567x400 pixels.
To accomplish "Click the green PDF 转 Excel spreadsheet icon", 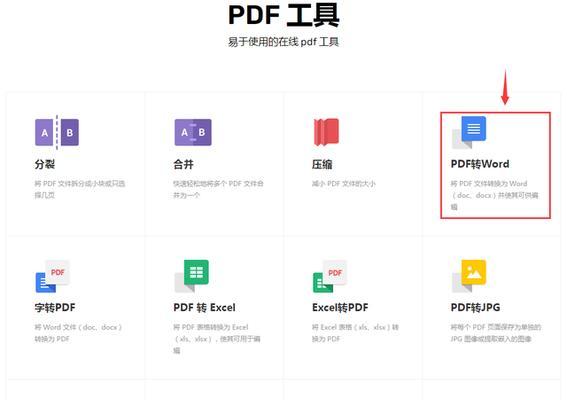I will coord(192,276).
